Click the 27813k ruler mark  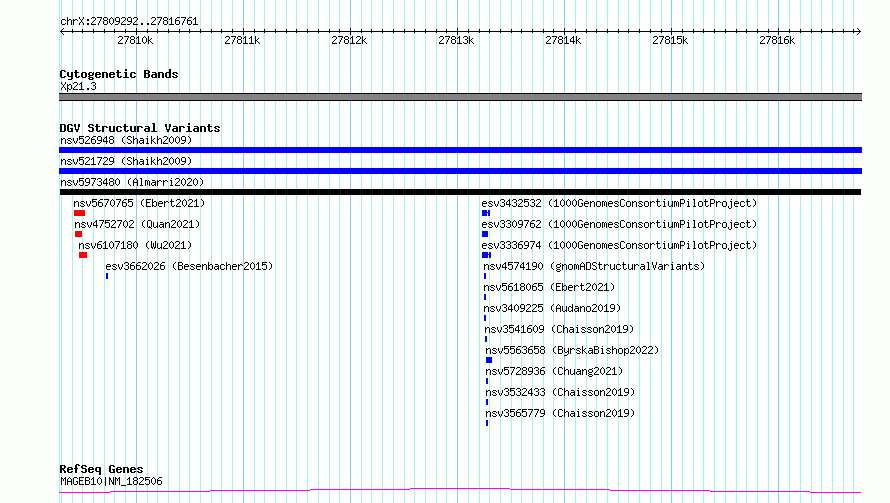(x=456, y=40)
